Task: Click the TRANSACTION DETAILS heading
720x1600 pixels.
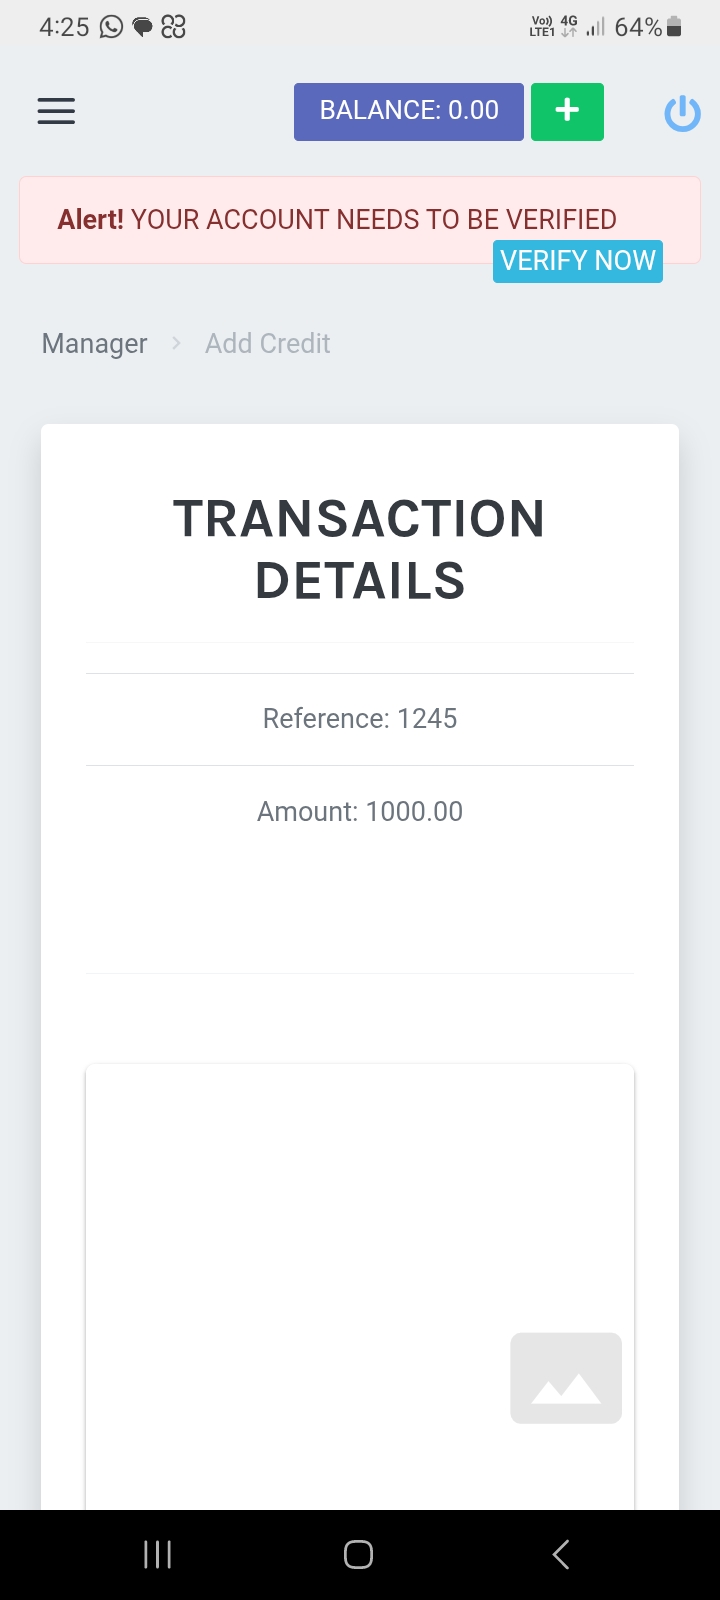Action: (x=360, y=549)
